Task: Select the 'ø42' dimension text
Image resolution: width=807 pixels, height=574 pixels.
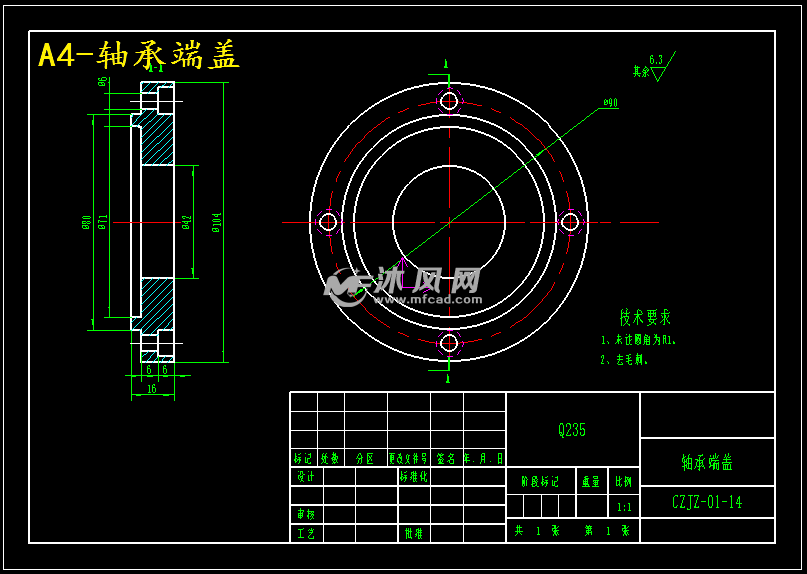Action: point(186,222)
